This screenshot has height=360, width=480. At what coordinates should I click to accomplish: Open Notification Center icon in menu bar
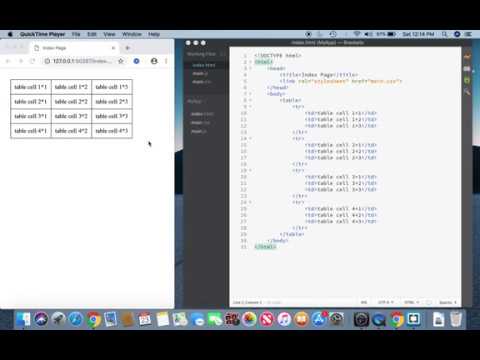tap(468, 34)
